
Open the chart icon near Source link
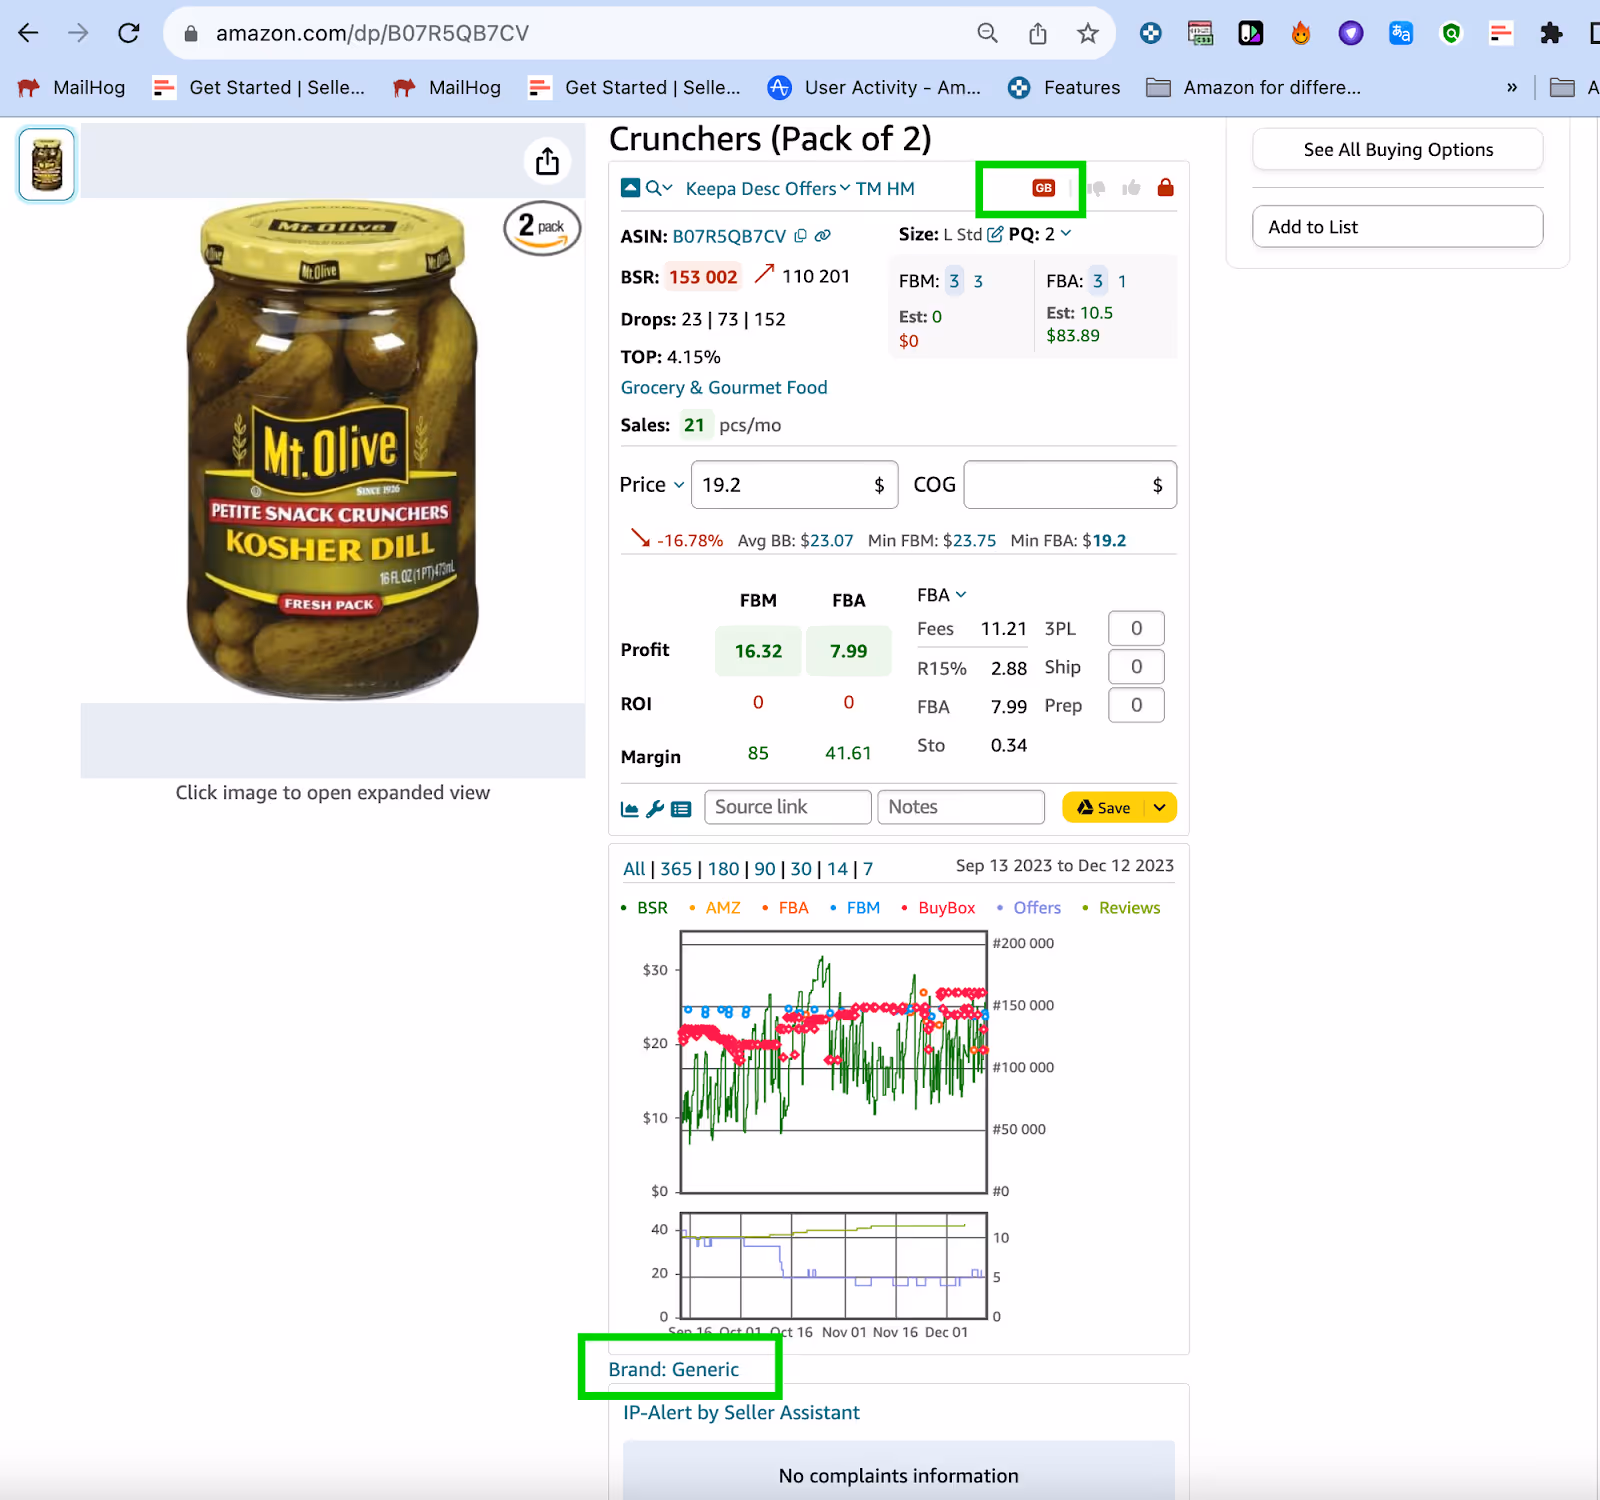point(630,809)
